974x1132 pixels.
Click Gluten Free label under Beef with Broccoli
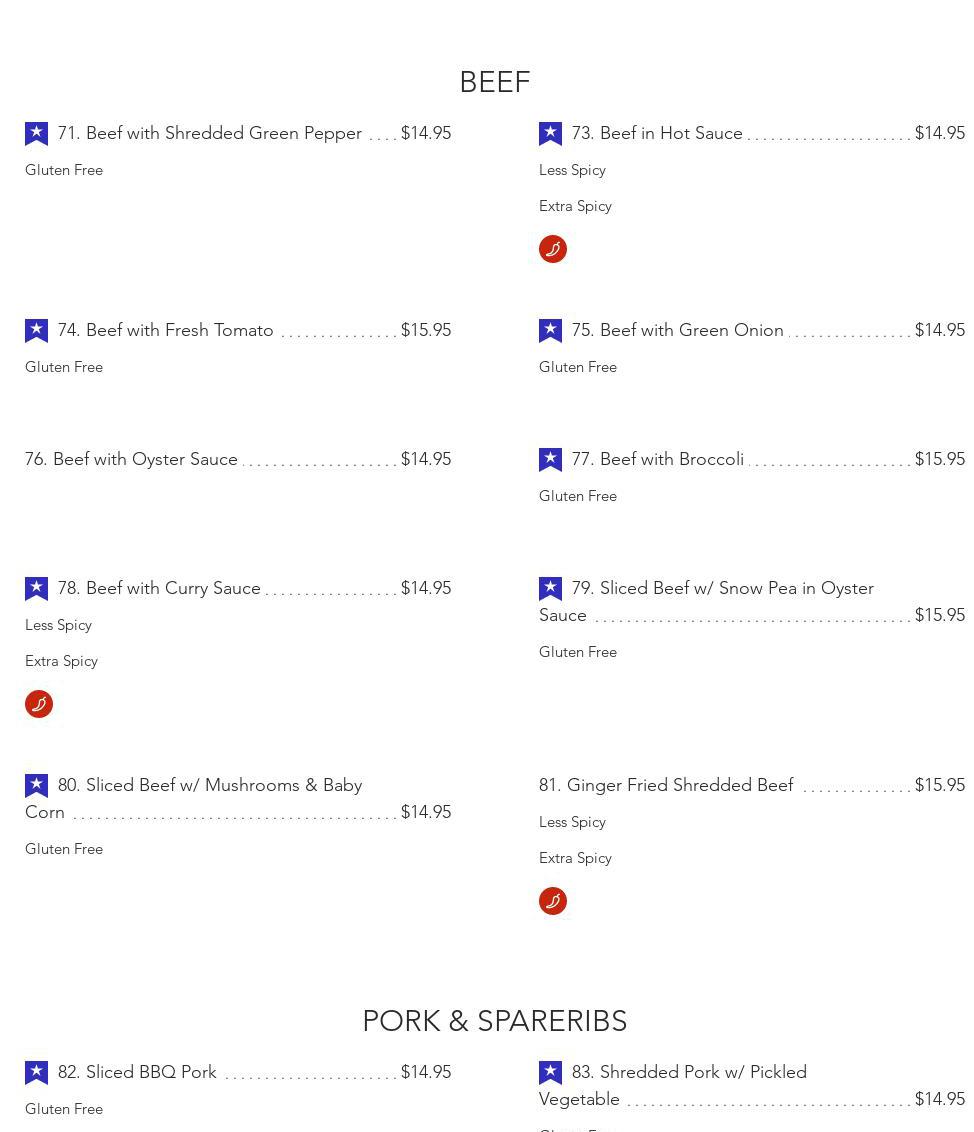(x=578, y=496)
